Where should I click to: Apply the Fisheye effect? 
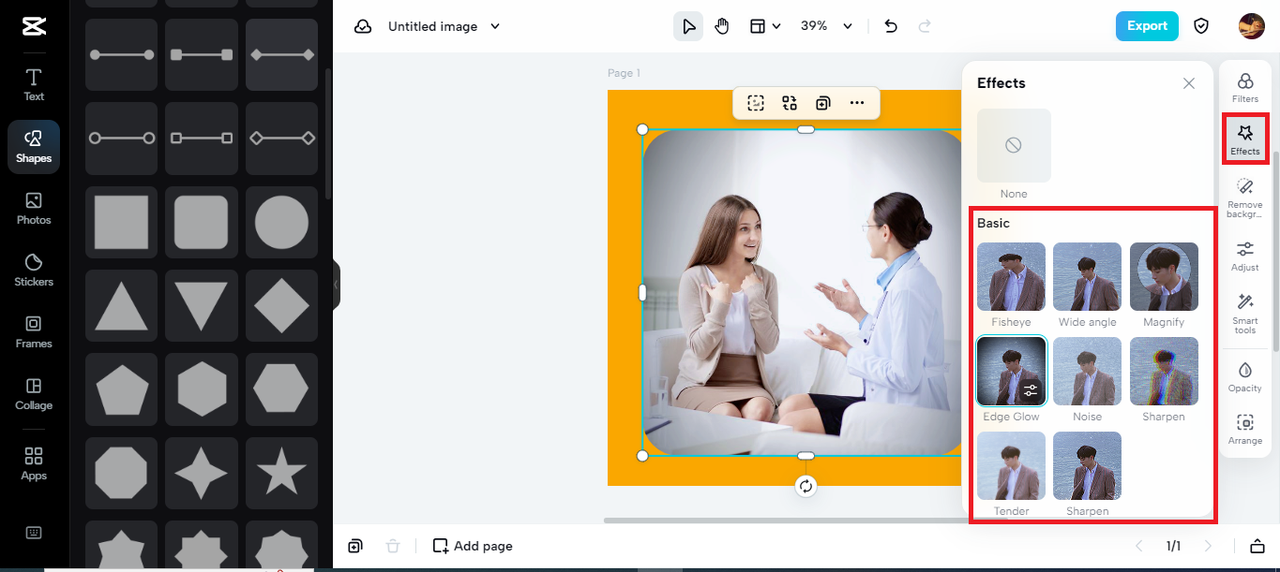pyautogui.click(x=1011, y=276)
